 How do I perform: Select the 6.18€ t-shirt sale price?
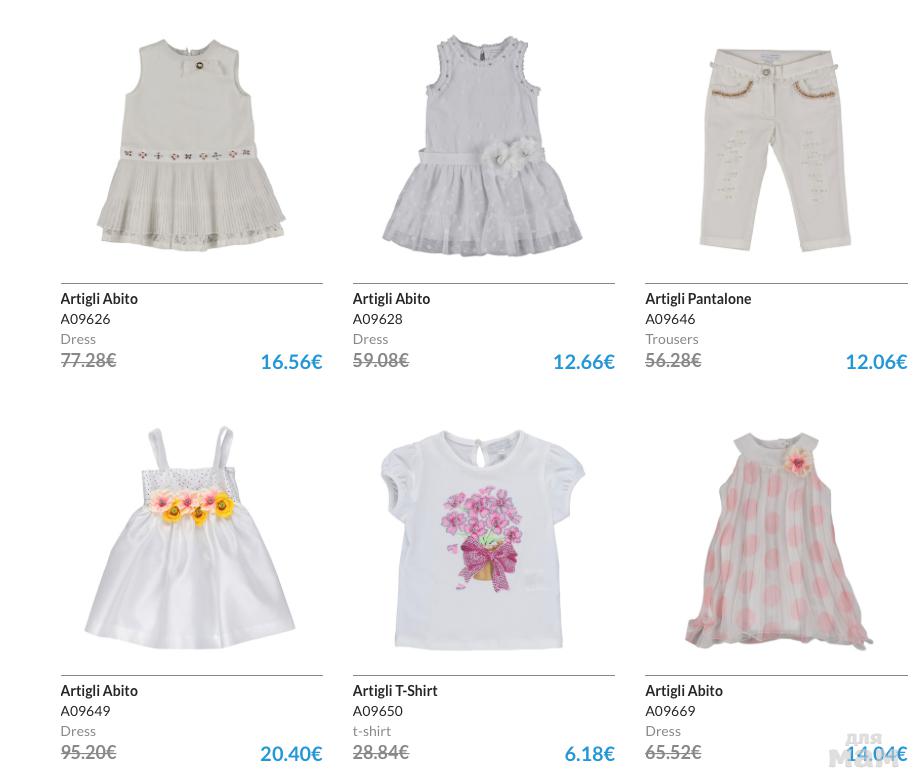point(589,754)
